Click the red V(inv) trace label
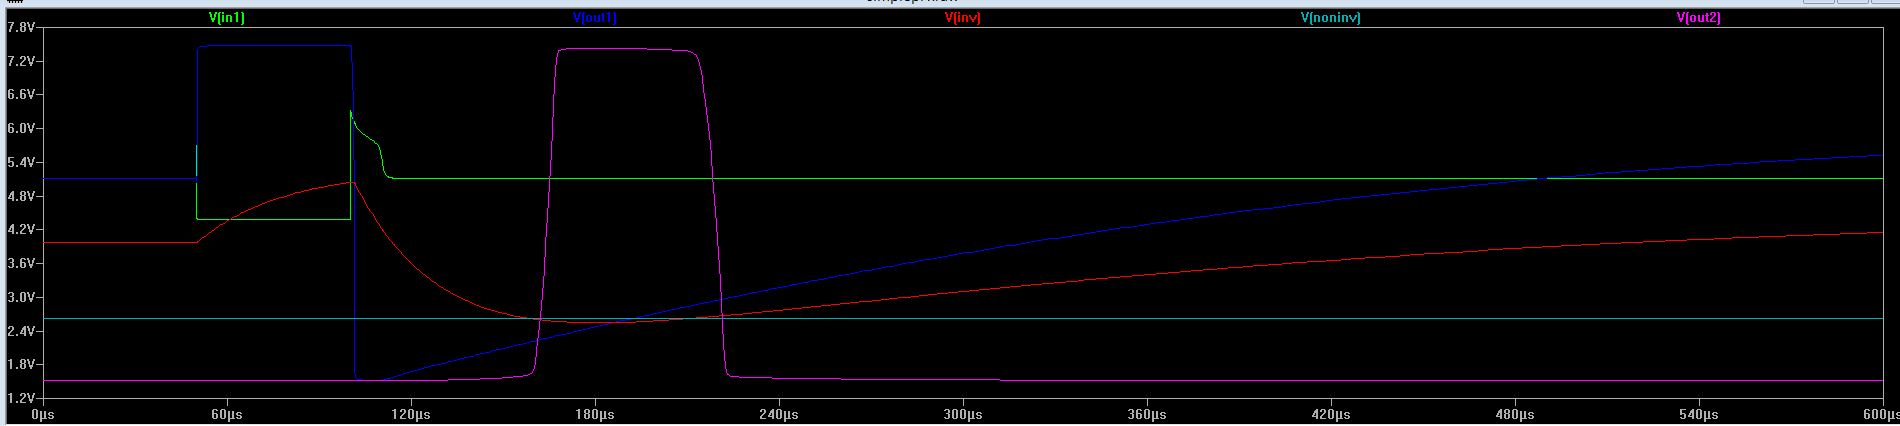 tap(962, 18)
